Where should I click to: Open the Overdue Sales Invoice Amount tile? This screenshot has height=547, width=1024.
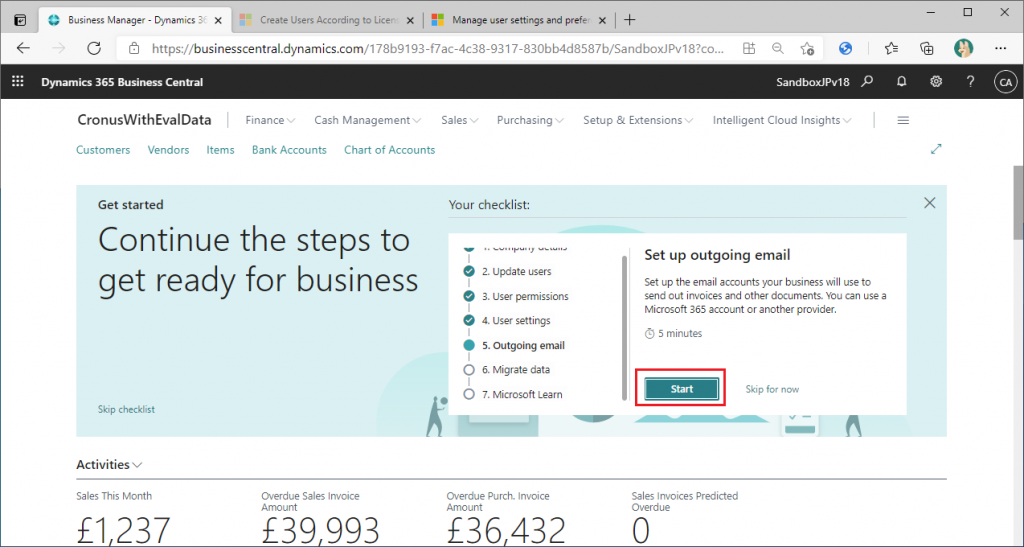pos(320,519)
